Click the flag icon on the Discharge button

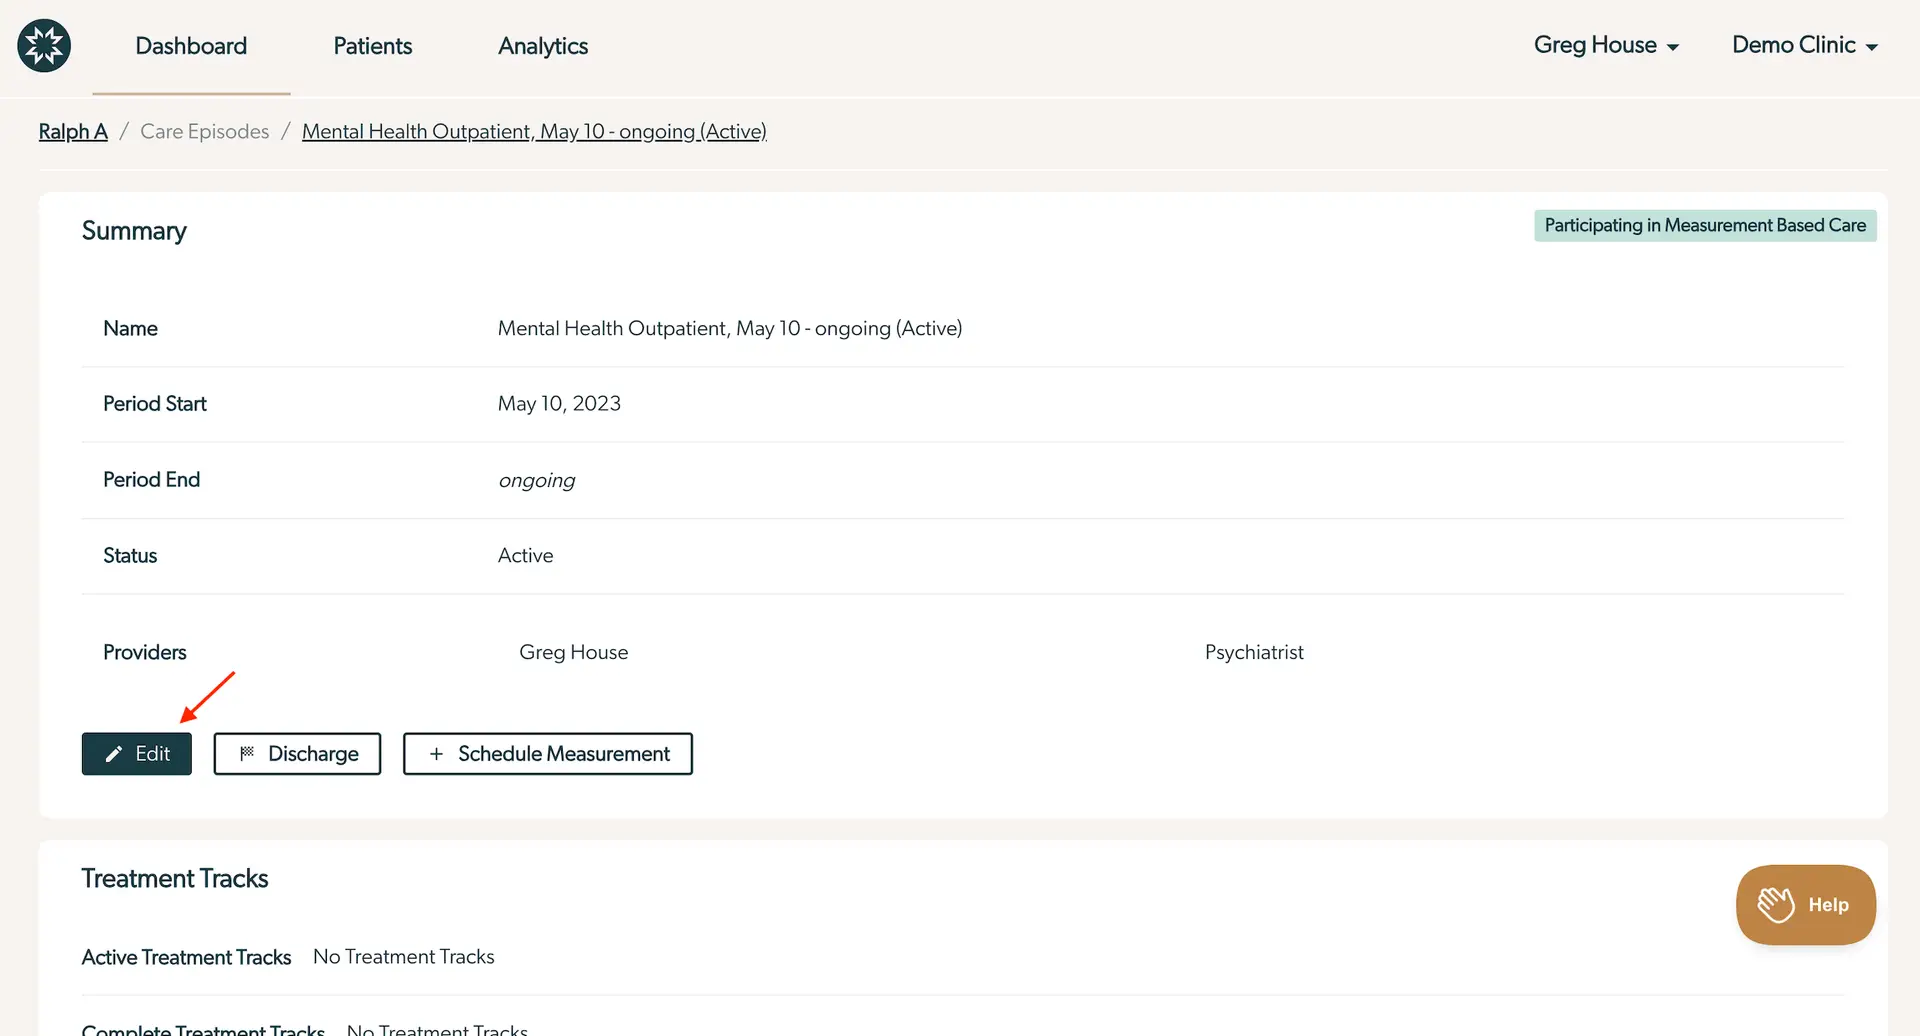[x=247, y=754]
